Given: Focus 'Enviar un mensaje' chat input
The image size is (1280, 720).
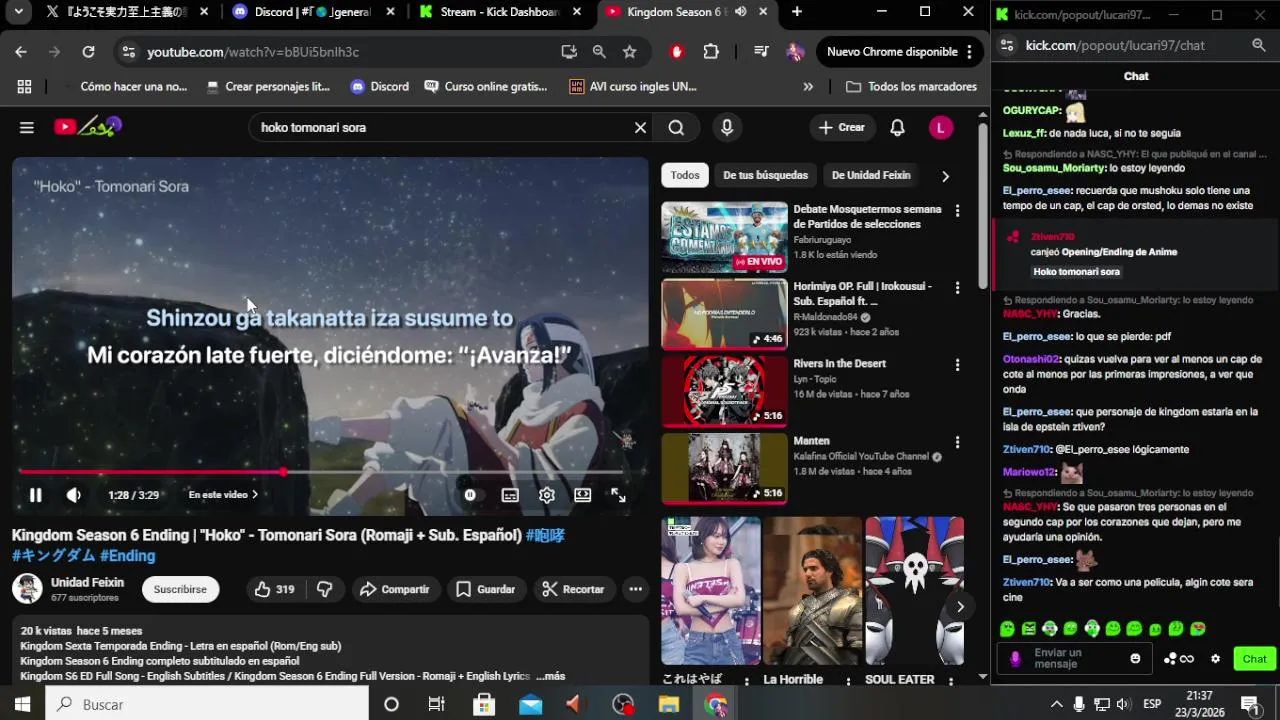Looking at the screenshot, I should tap(1075, 658).
